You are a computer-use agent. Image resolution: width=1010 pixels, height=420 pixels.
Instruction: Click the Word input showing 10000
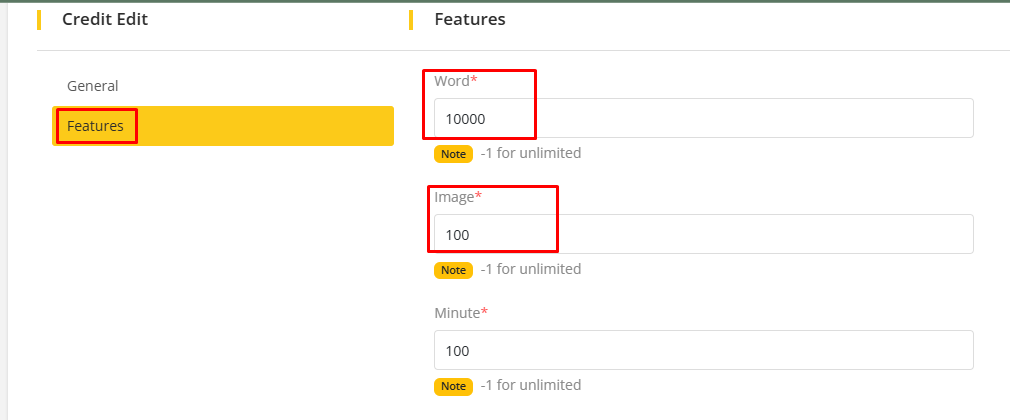(x=702, y=118)
